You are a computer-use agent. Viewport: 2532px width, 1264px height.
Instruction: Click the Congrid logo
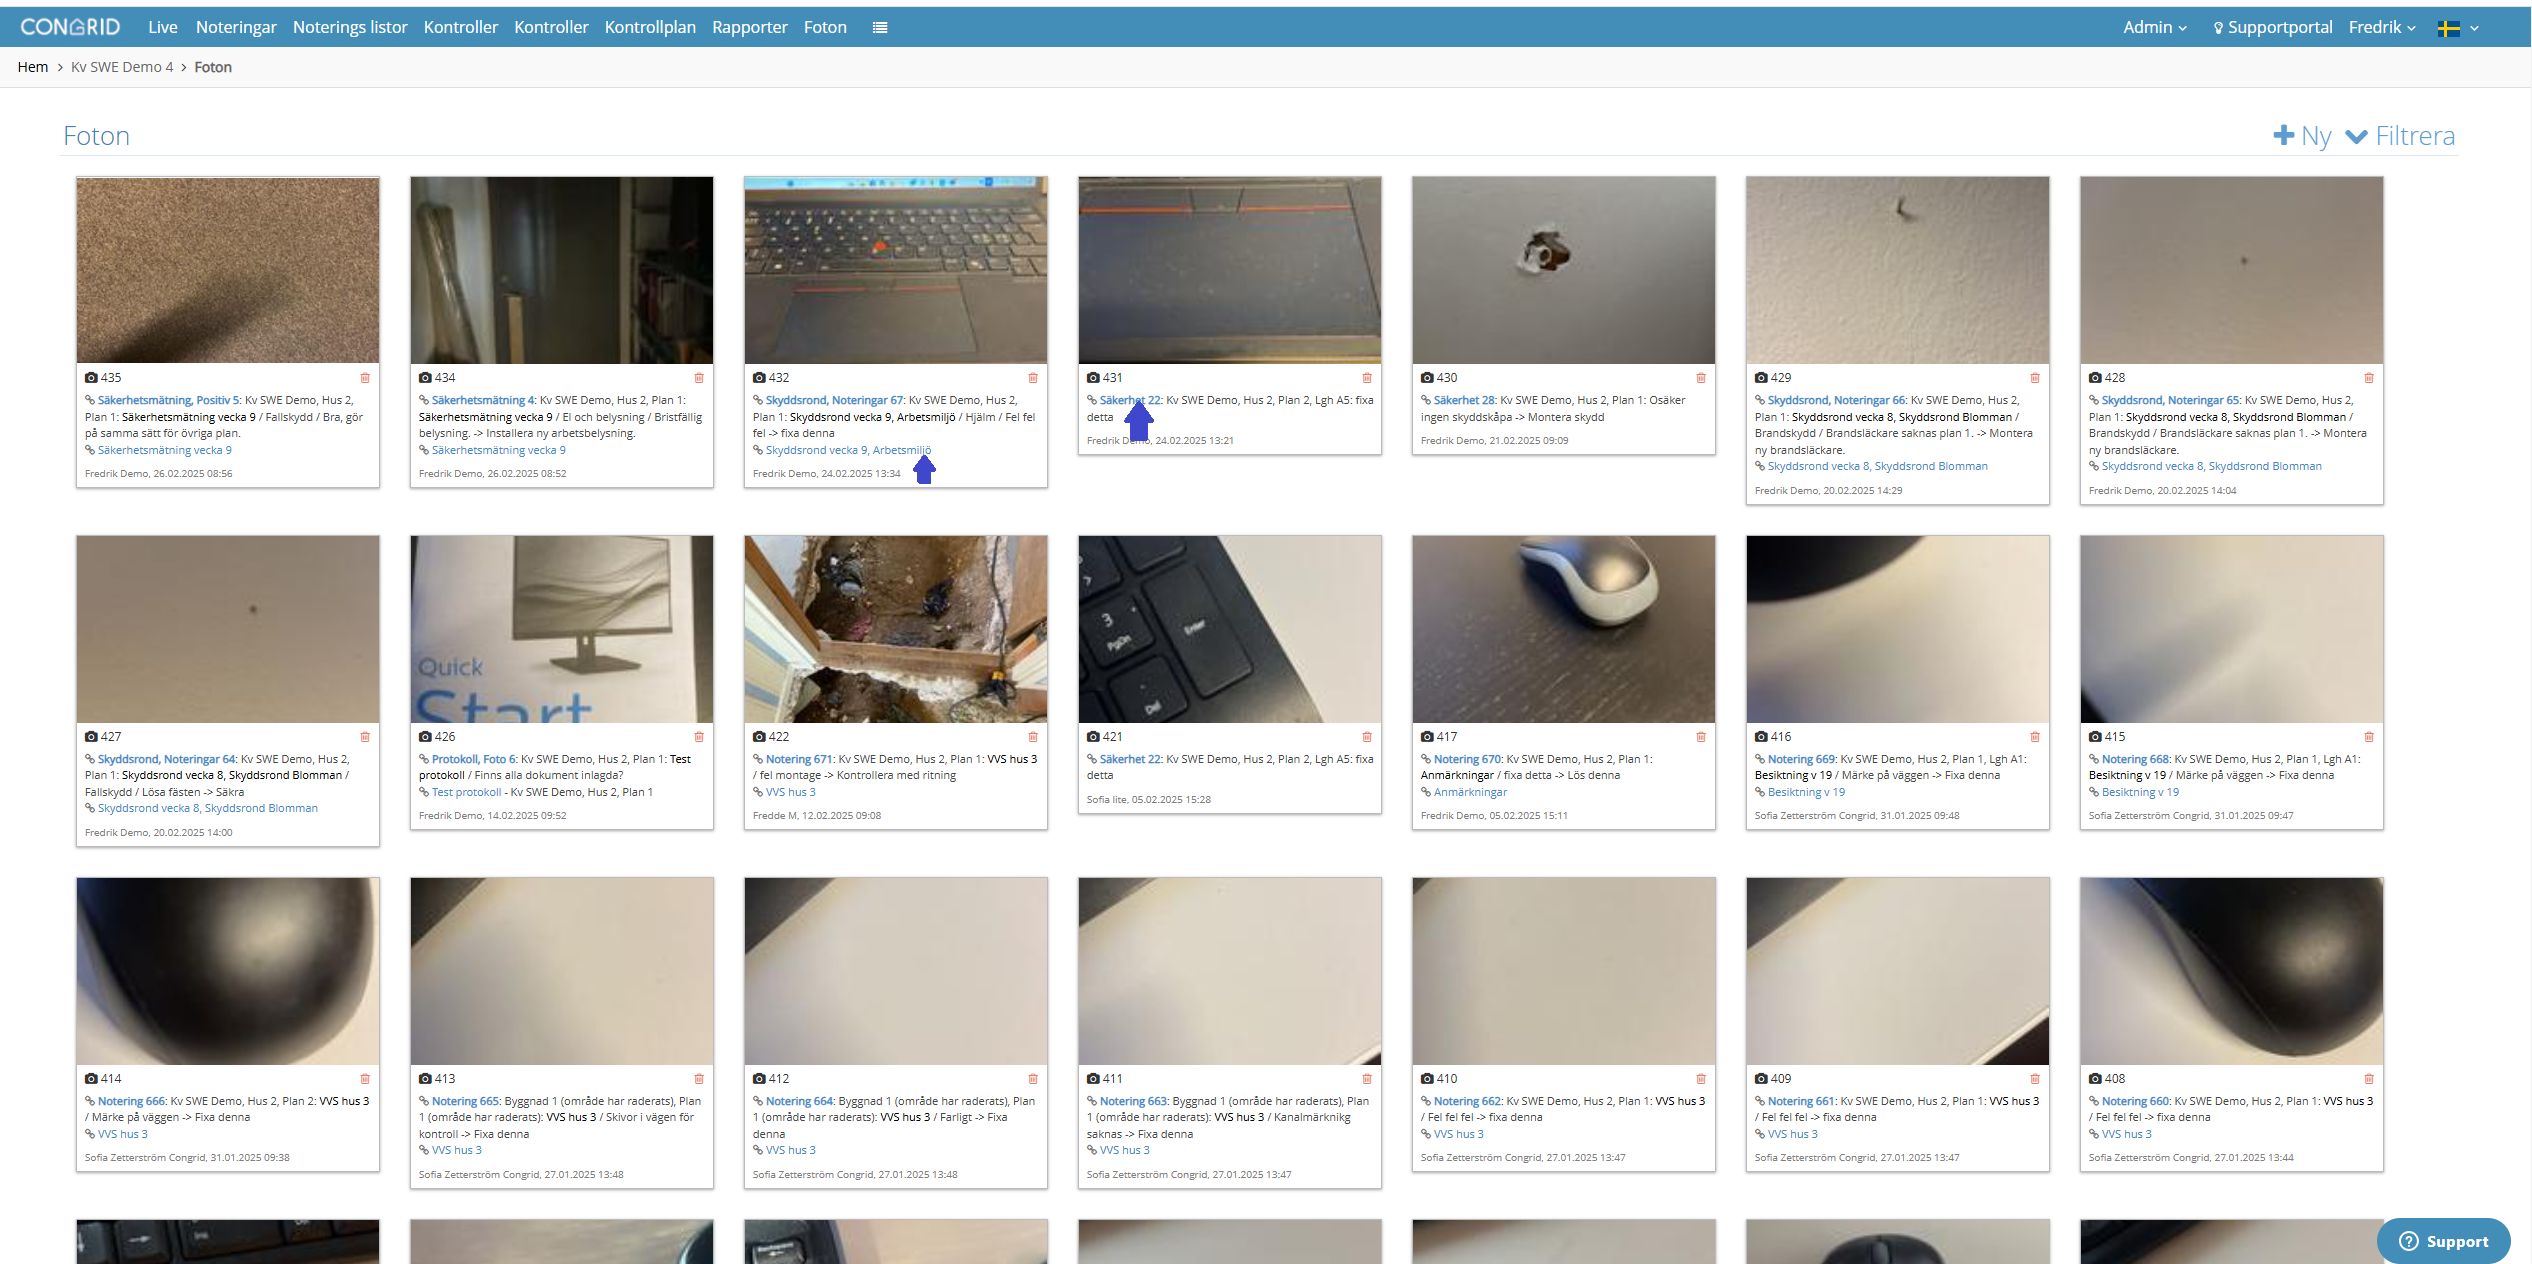(70, 27)
